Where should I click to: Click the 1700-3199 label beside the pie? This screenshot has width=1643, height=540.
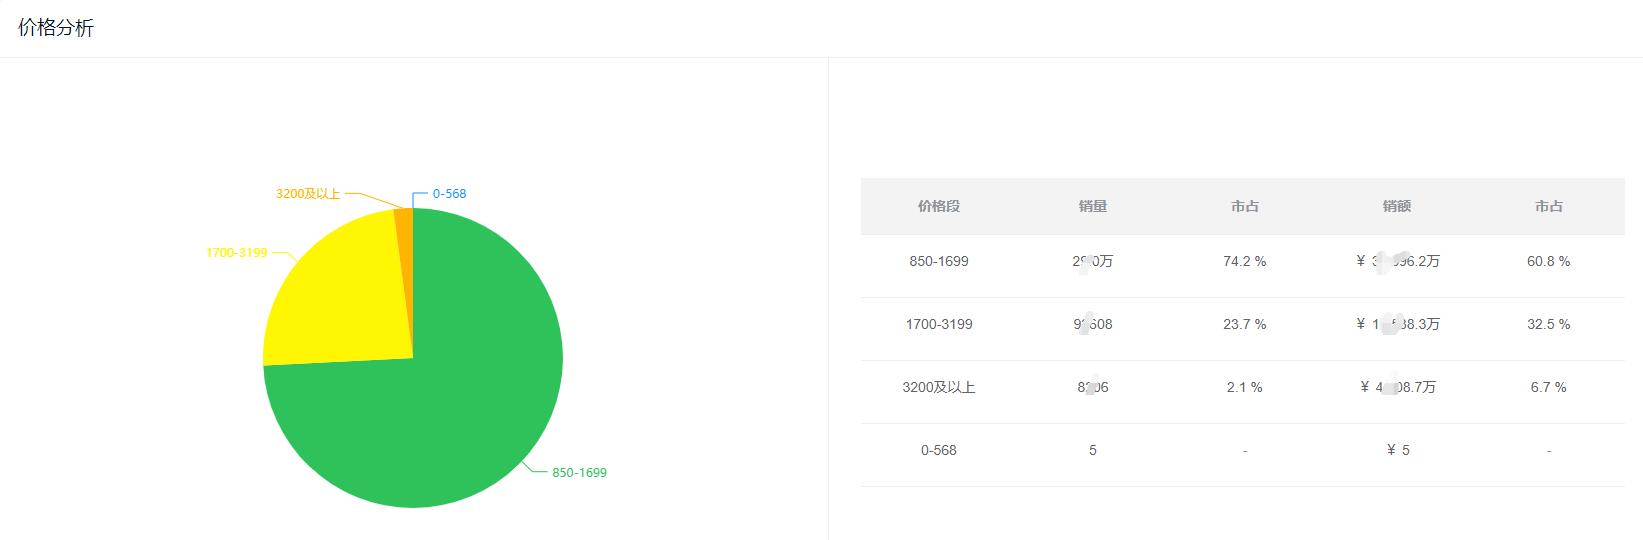point(237,253)
